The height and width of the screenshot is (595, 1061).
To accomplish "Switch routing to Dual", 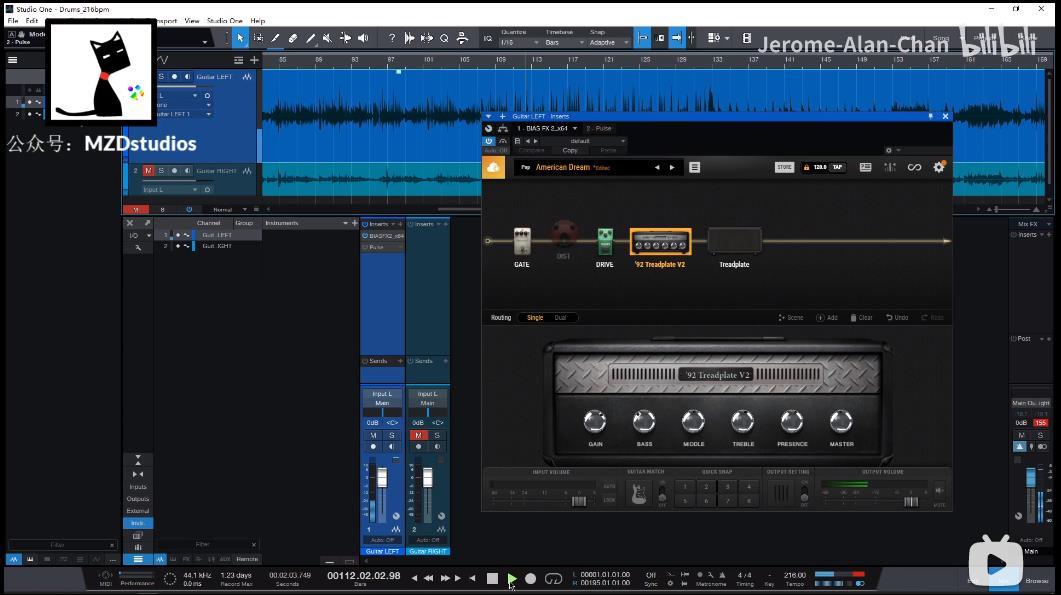I will click(560, 317).
